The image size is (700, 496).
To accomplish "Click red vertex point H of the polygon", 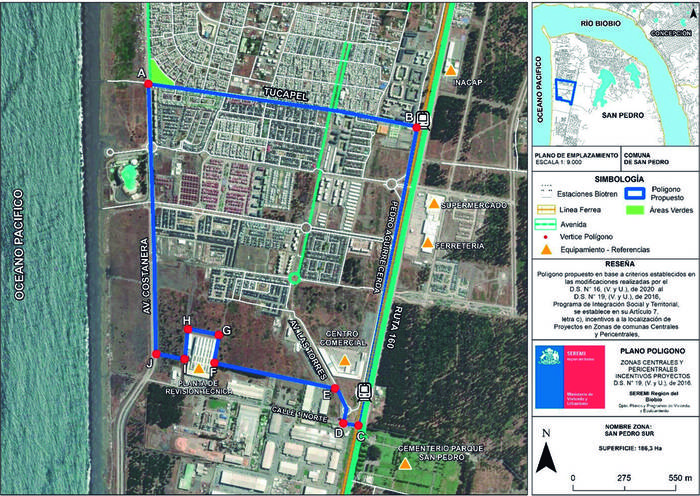I will (187, 330).
